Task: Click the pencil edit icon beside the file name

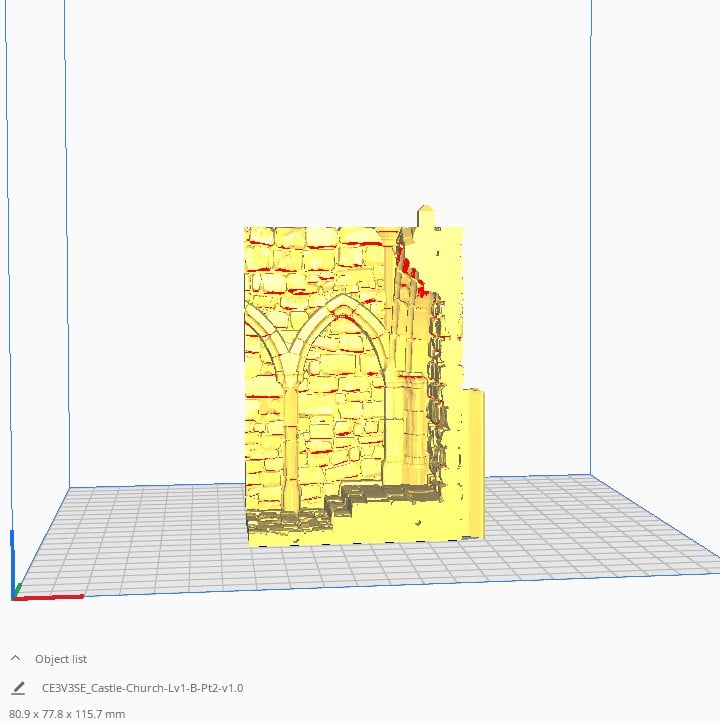Action: 18,688
